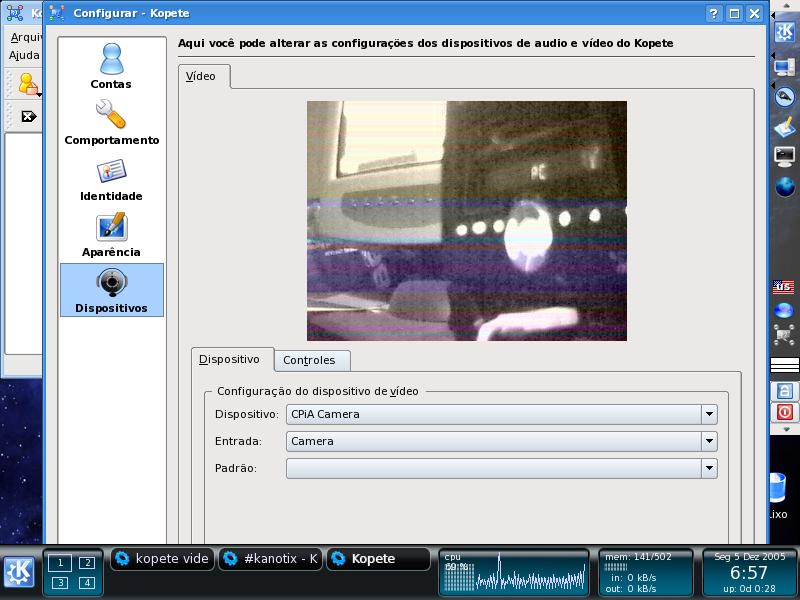Image resolution: width=800 pixels, height=600 pixels.
Task: Switch to the Vídeo tab
Action: [x=204, y=77]
